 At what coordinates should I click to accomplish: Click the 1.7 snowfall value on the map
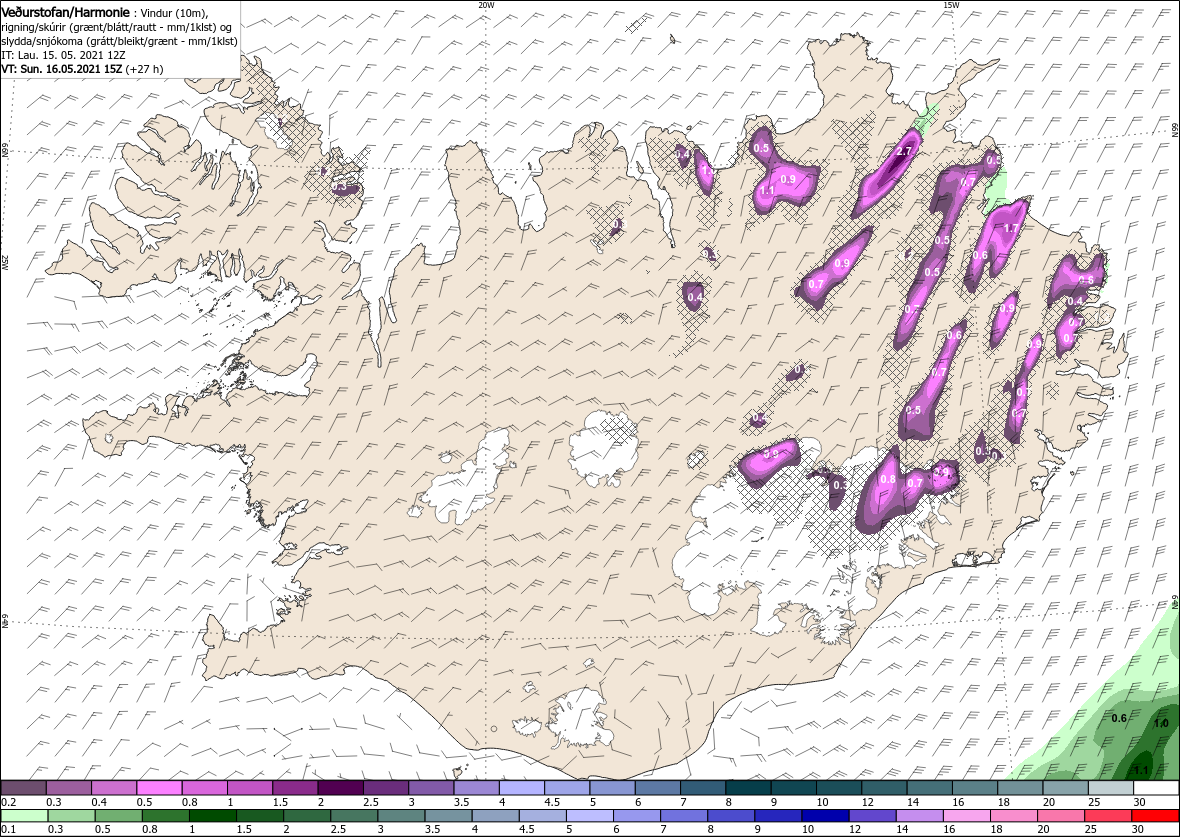[x=1011, y=228]
